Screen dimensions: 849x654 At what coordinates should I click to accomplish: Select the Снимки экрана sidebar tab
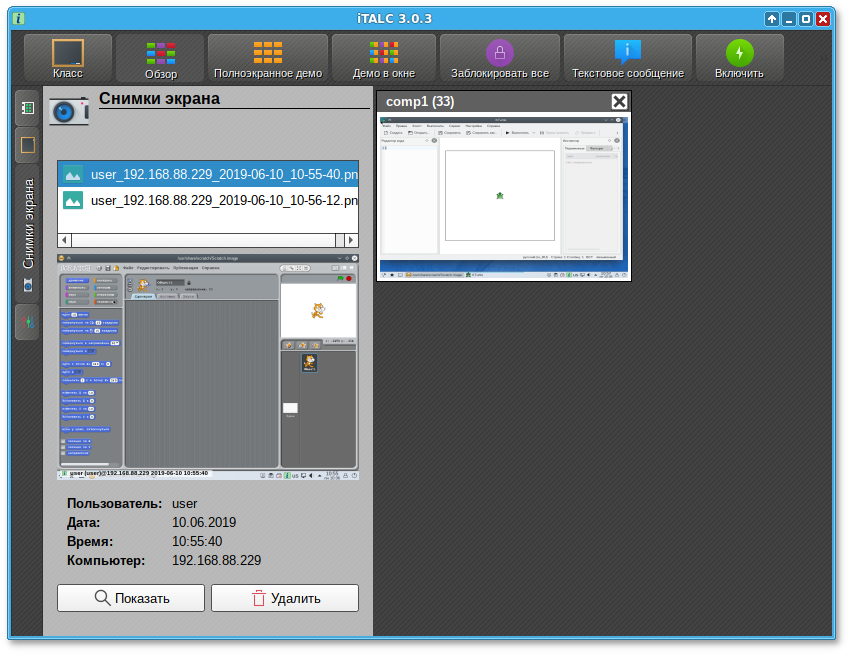pyautogui.click(x=28, y=233)
